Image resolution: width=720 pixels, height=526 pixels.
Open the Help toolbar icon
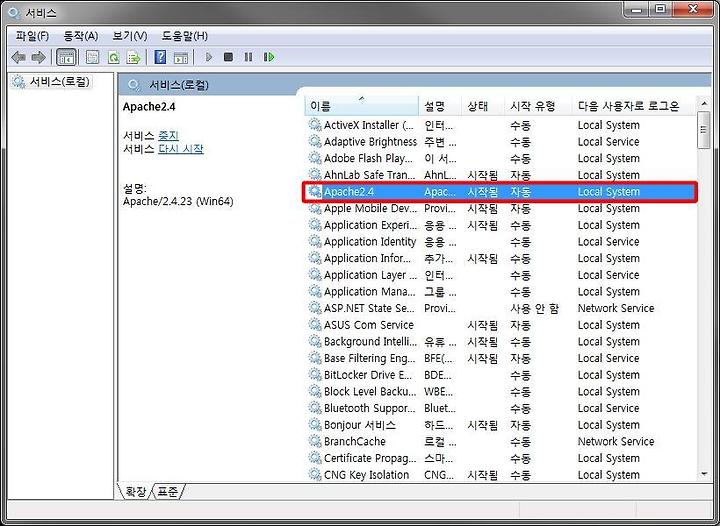click(160, 57)
